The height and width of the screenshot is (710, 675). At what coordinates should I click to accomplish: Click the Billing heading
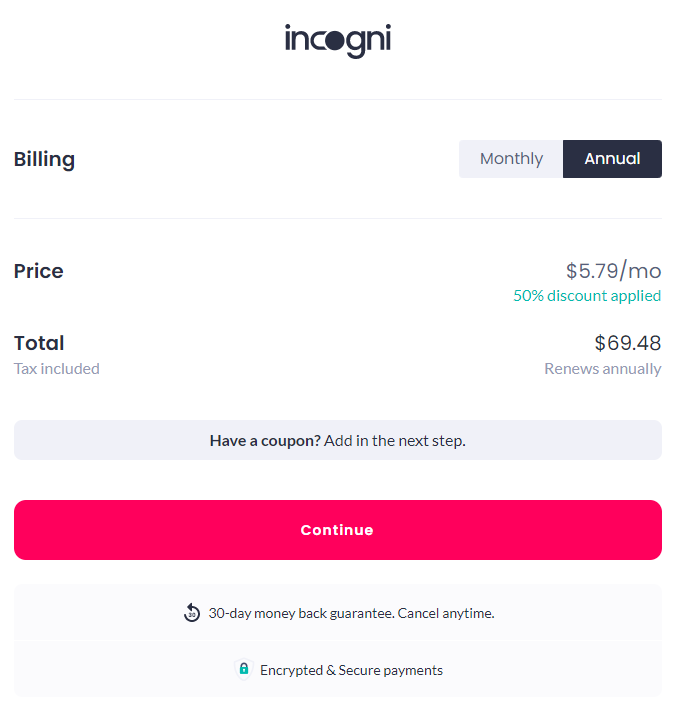[x=44, y=159]
